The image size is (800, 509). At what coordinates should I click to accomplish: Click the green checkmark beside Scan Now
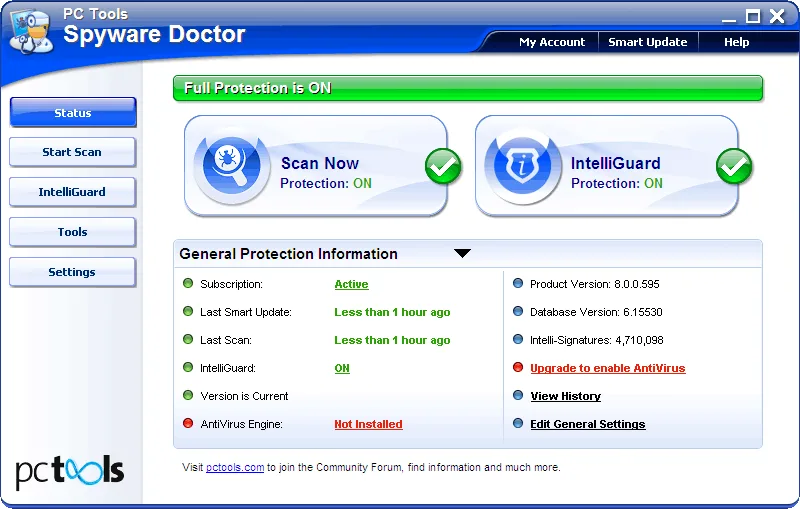pyautogui.click(x=443, y=166)
